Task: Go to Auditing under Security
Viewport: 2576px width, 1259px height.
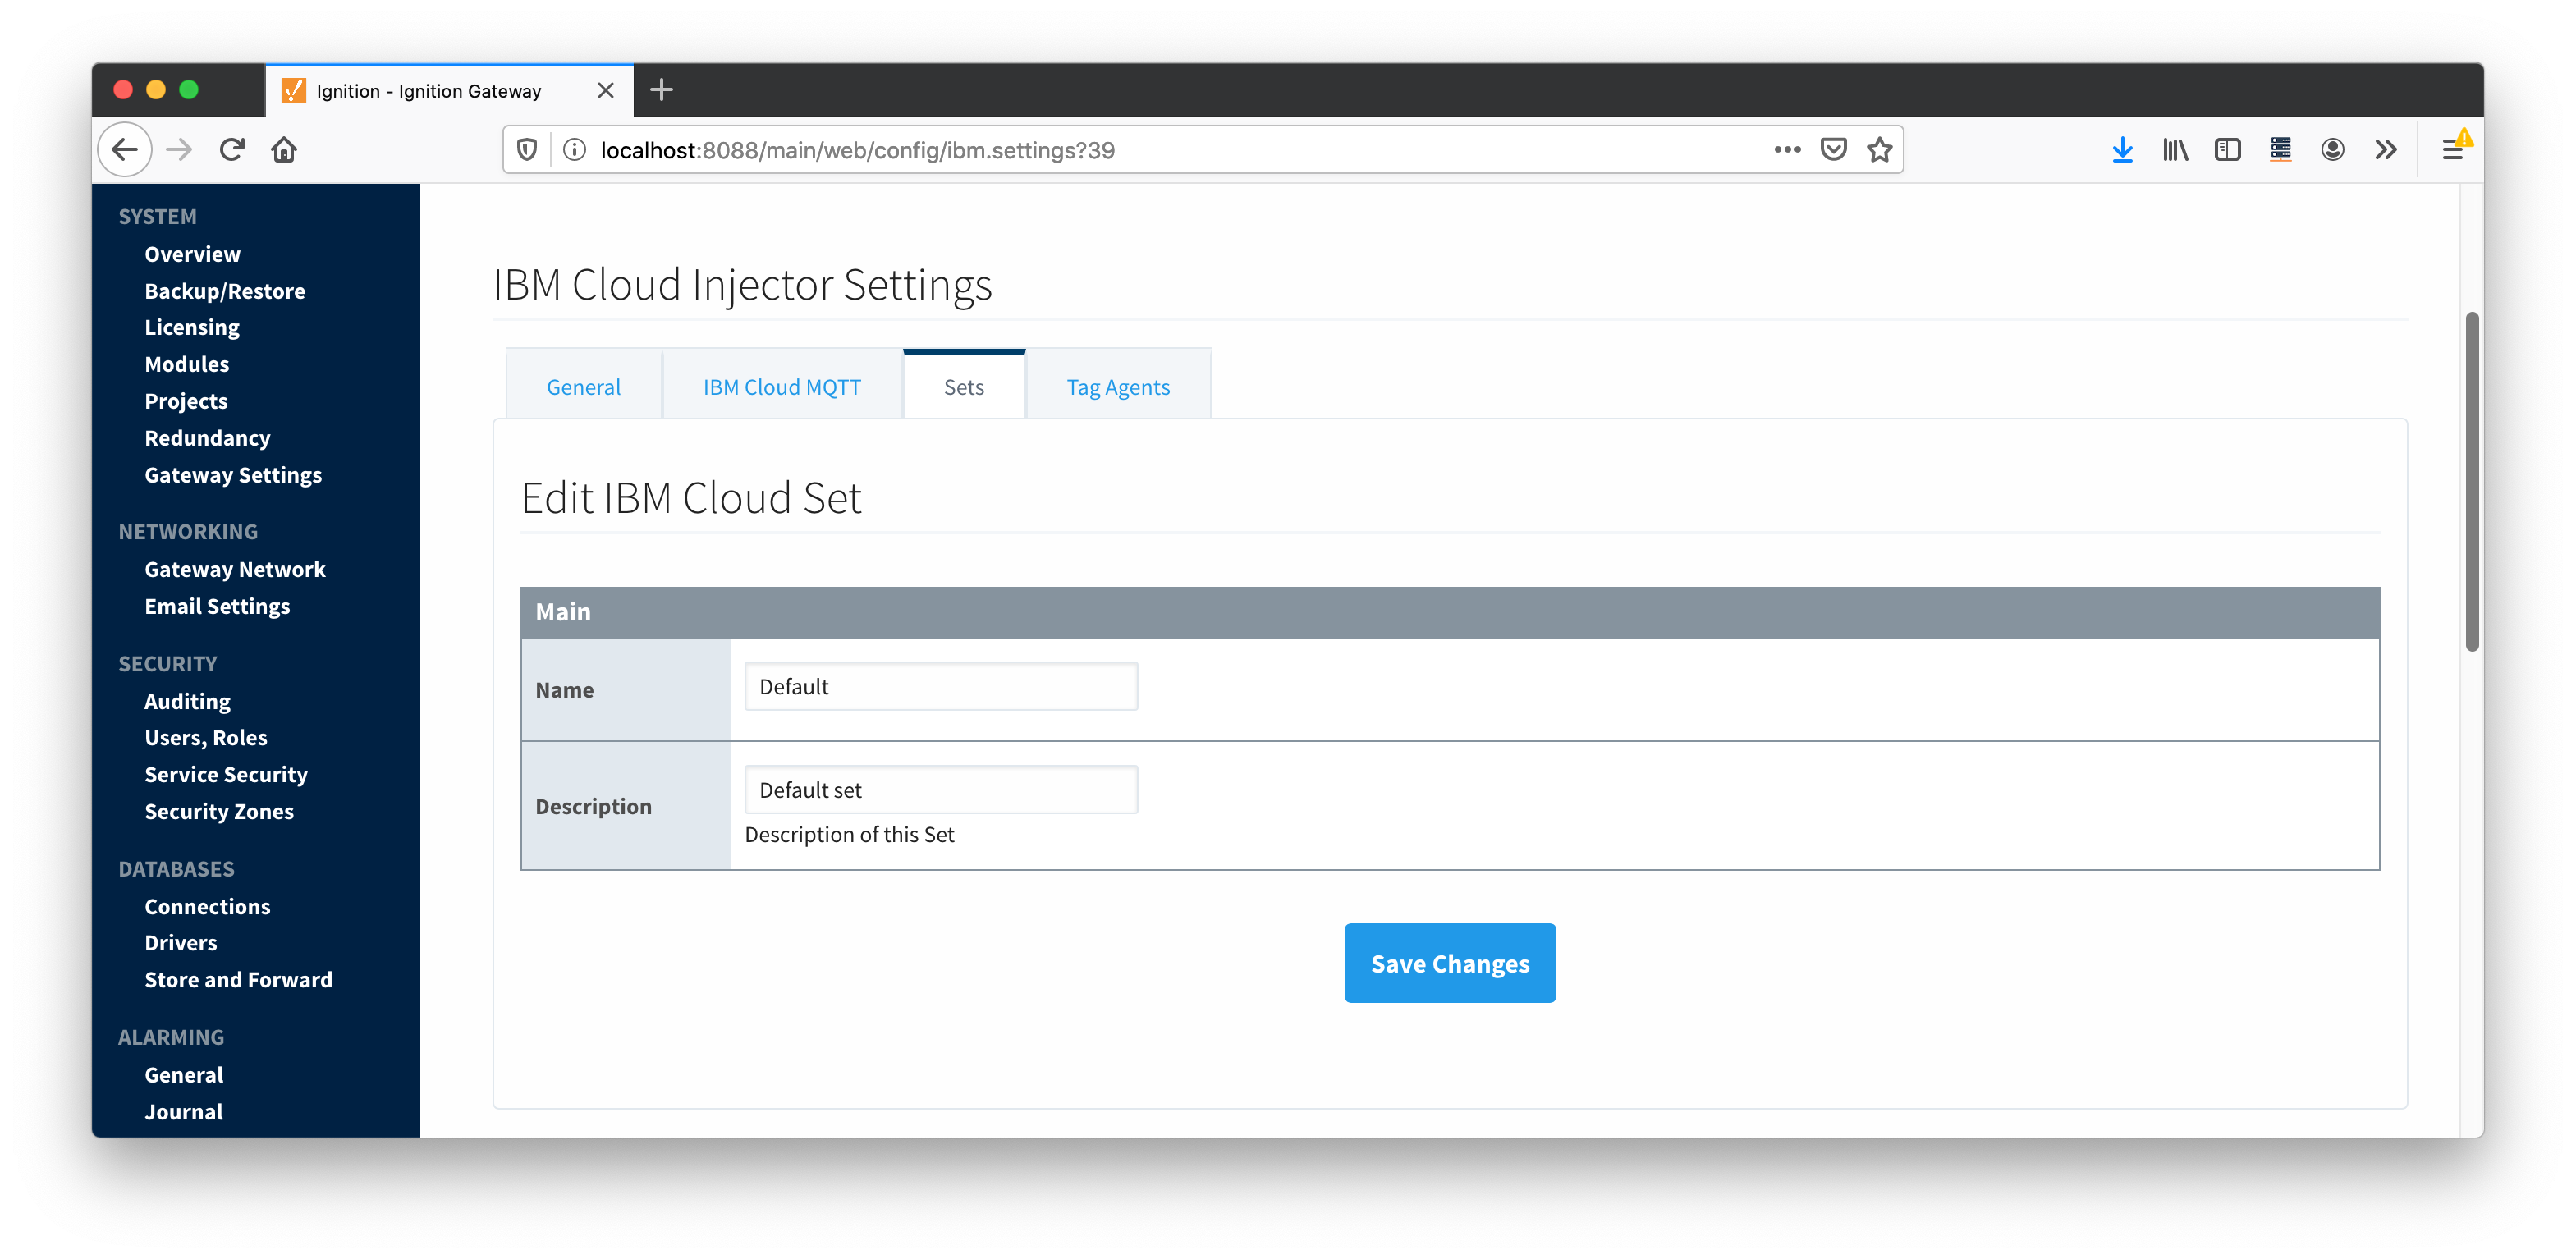Action: [187, 701]
